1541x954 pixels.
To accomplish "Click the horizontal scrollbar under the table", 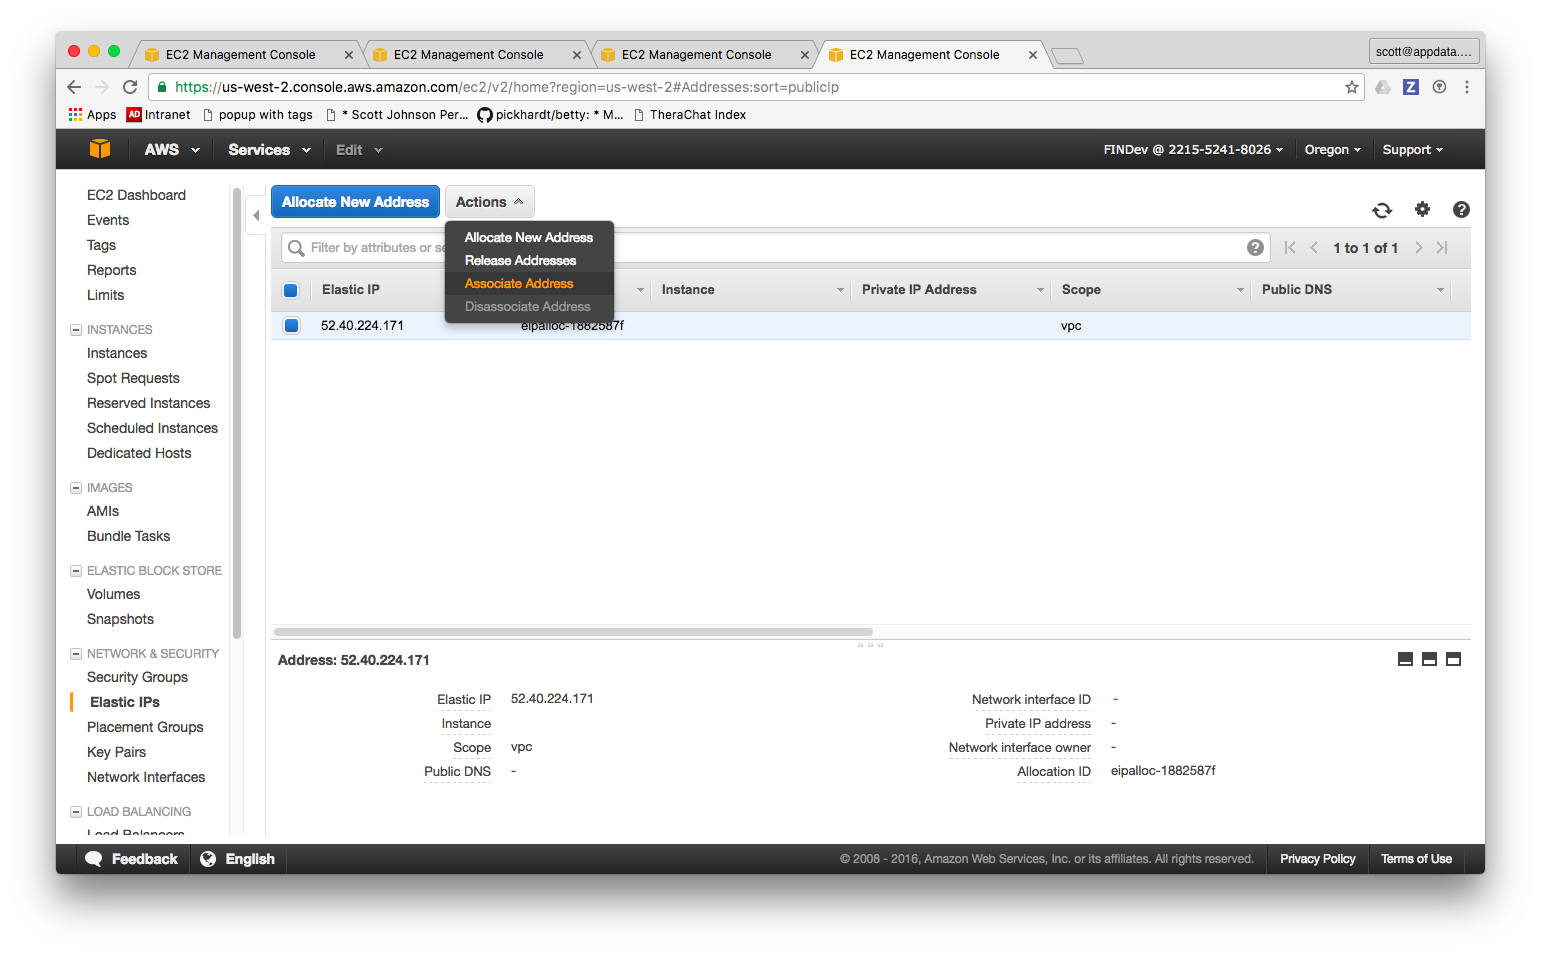I will [x=573, y=632].
